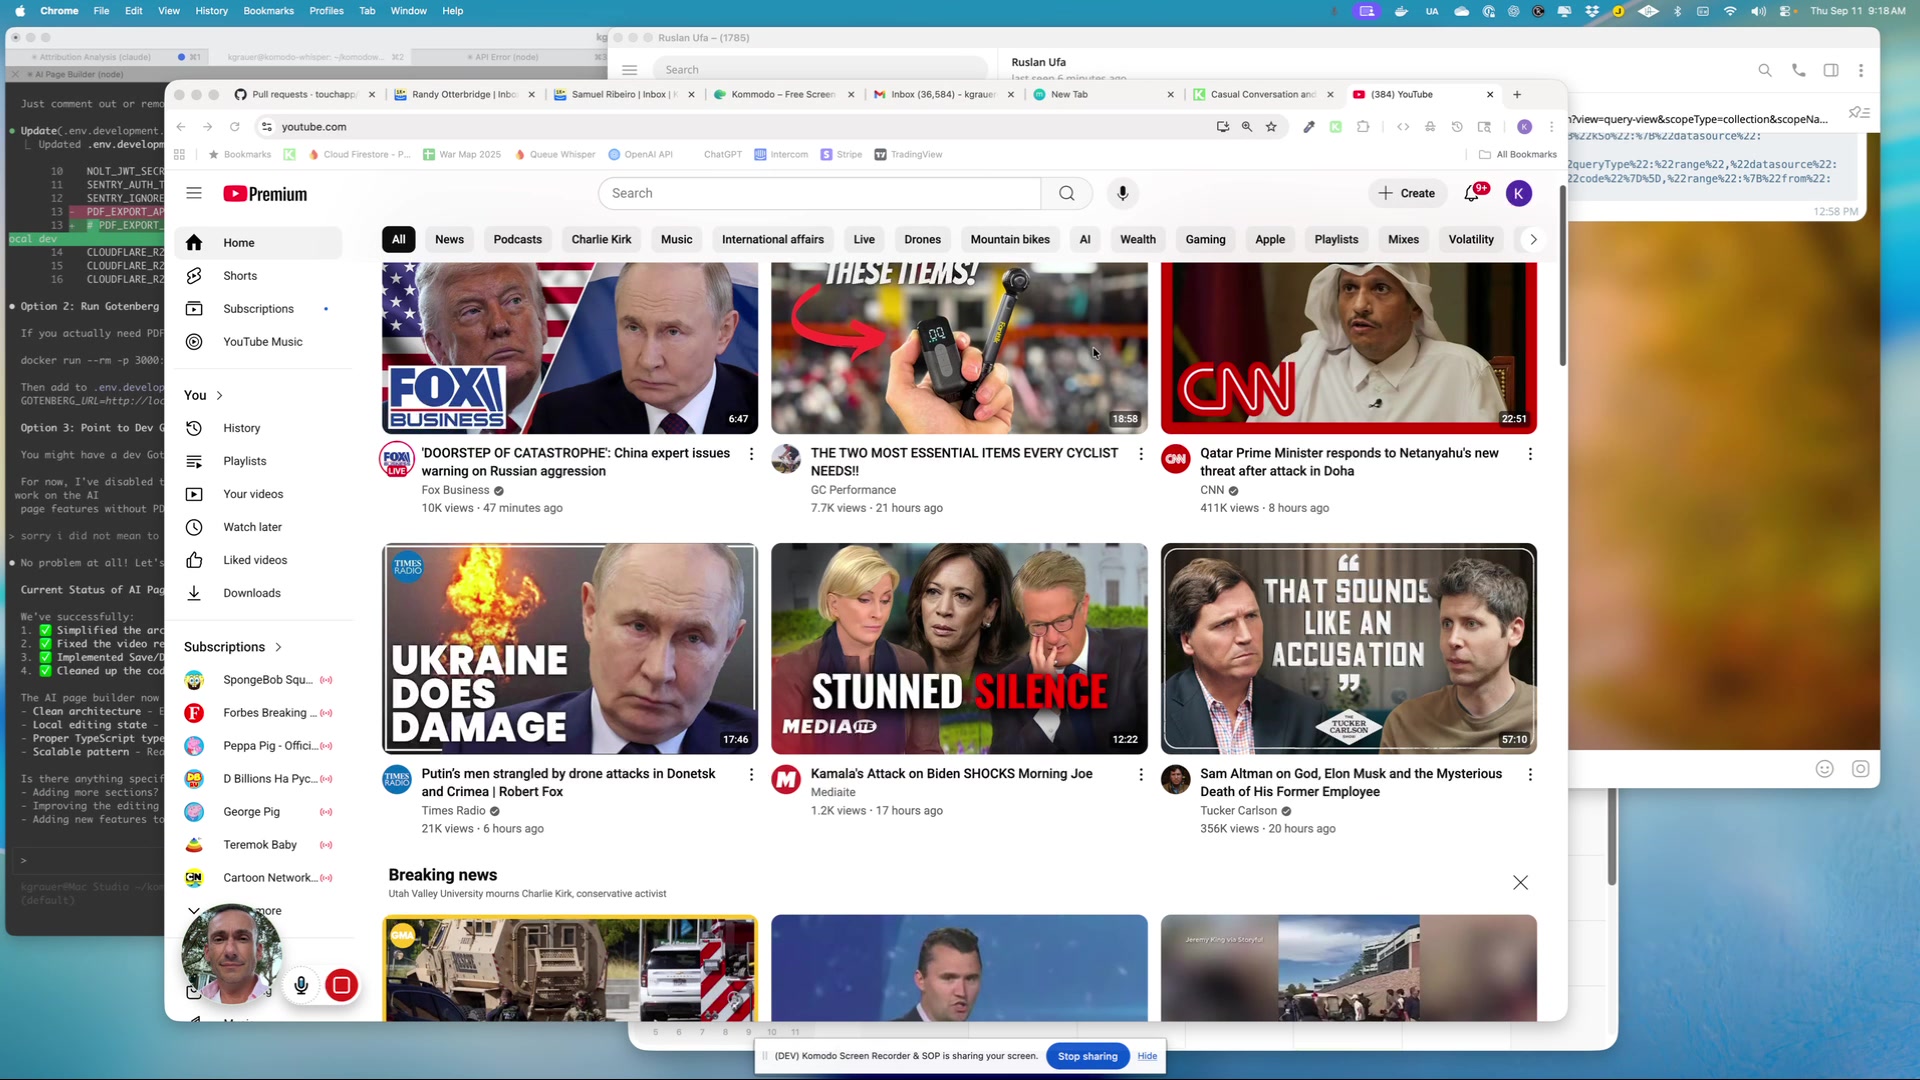Bookmark this page with the star icon
Image resolution: width=1920 pixels, height=1080 pixels.
tap(1271, 127)
